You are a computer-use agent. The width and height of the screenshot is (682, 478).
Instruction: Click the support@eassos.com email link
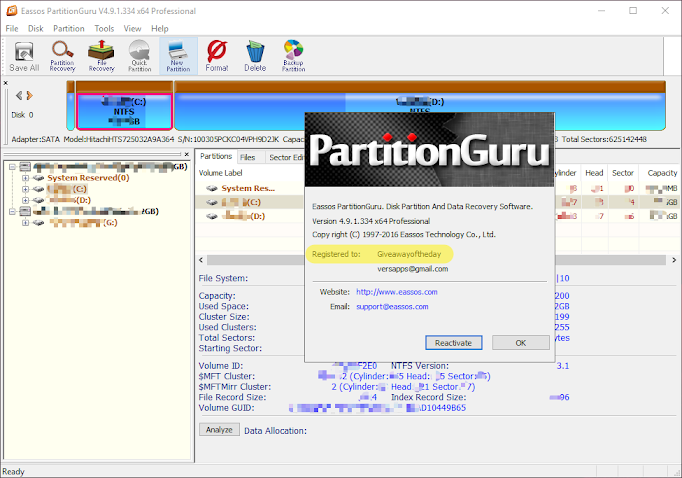[x=392, y=307]
